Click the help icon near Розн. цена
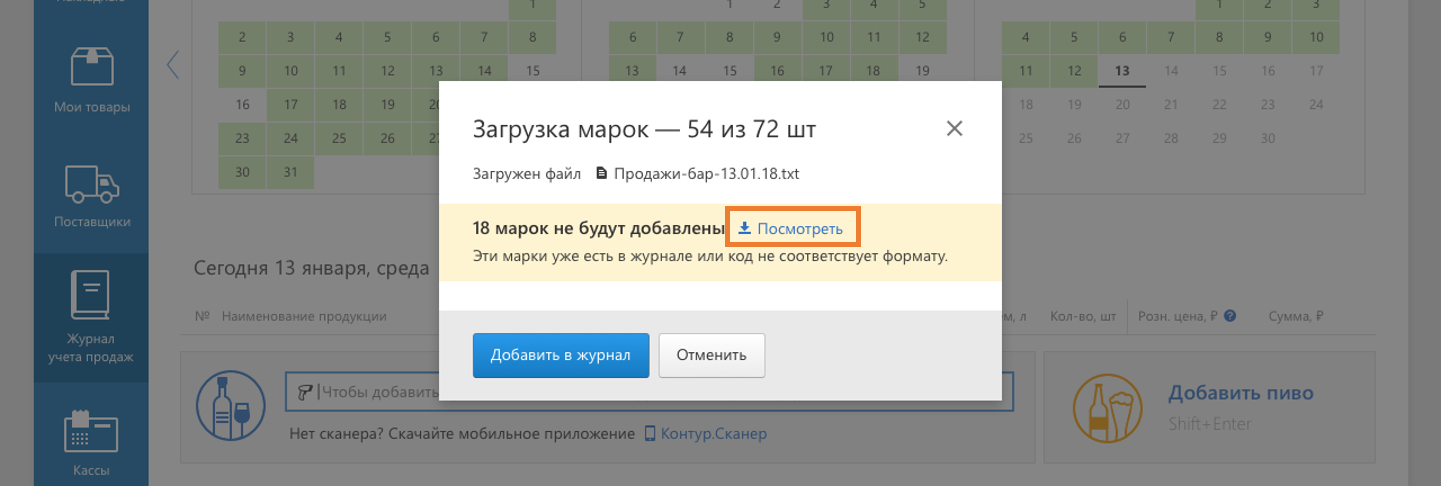This screenshot has width=1441, height=486. click(x=1230, y=316)
